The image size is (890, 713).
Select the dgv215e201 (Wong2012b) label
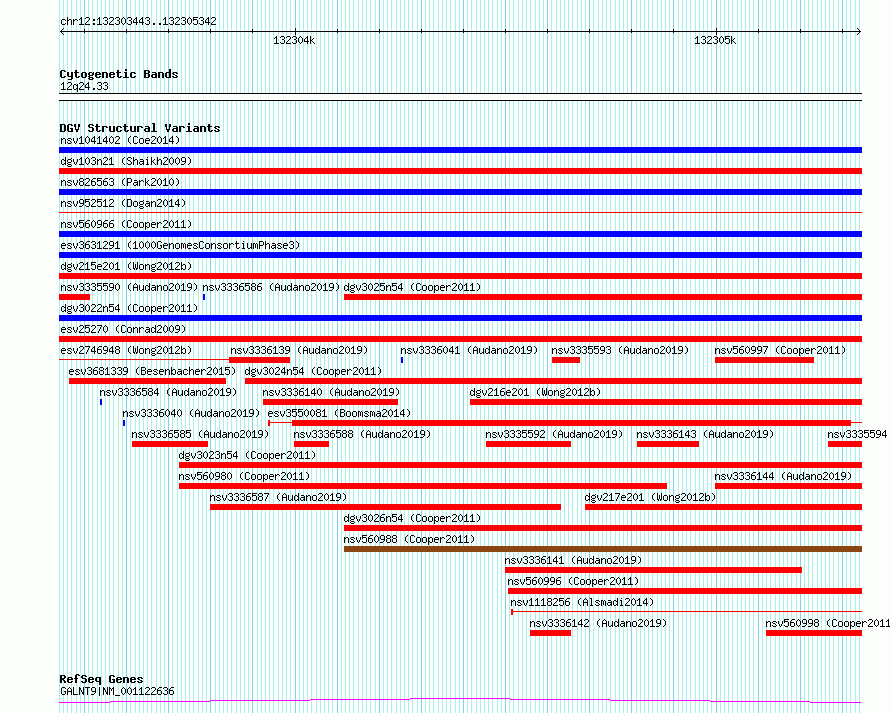point(126,266)
